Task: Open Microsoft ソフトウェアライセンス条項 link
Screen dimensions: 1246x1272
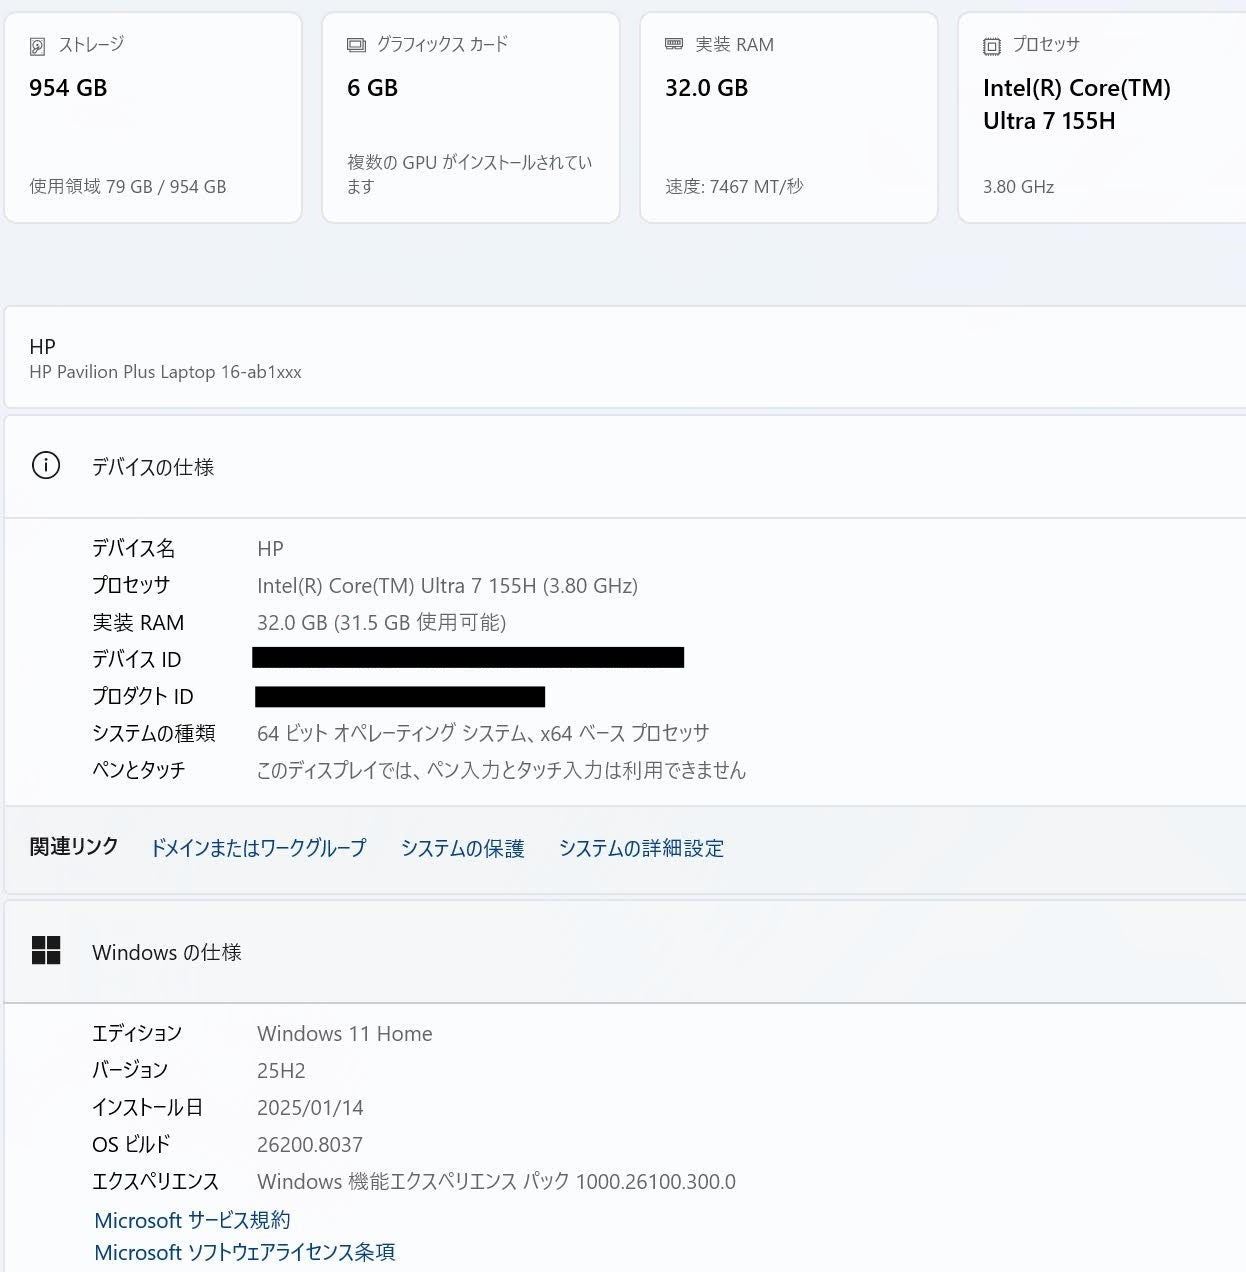Action: point(245,1252)
